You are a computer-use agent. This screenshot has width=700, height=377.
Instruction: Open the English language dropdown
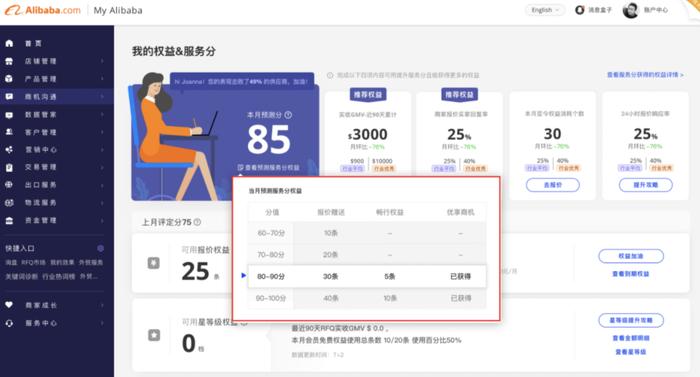coord(545,10)
